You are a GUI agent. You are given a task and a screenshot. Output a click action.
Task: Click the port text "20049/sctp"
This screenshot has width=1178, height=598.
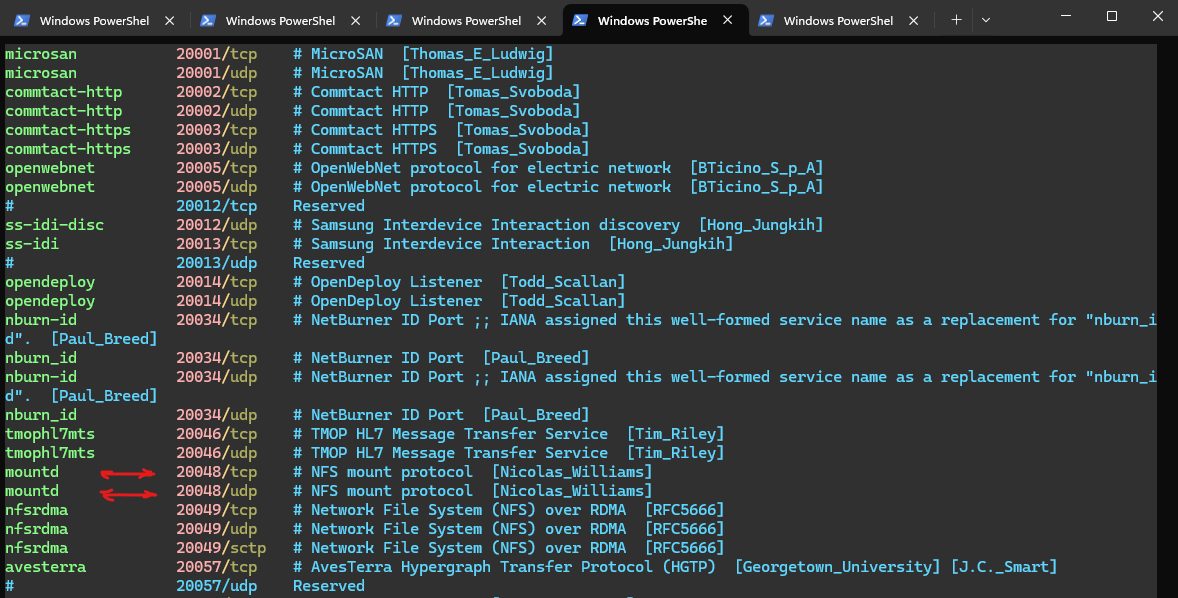pyautogui.click(x=221, y=548)
